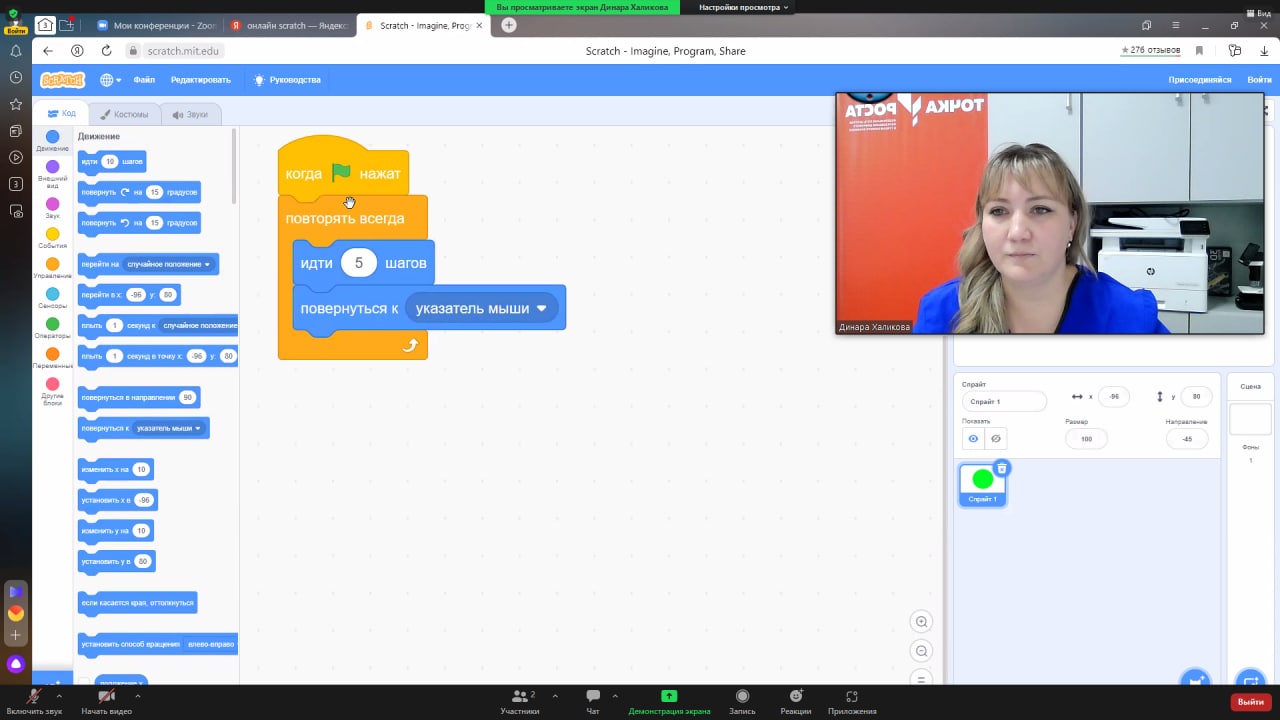Click Войти in Scratch header

(x=1259, y=80)
